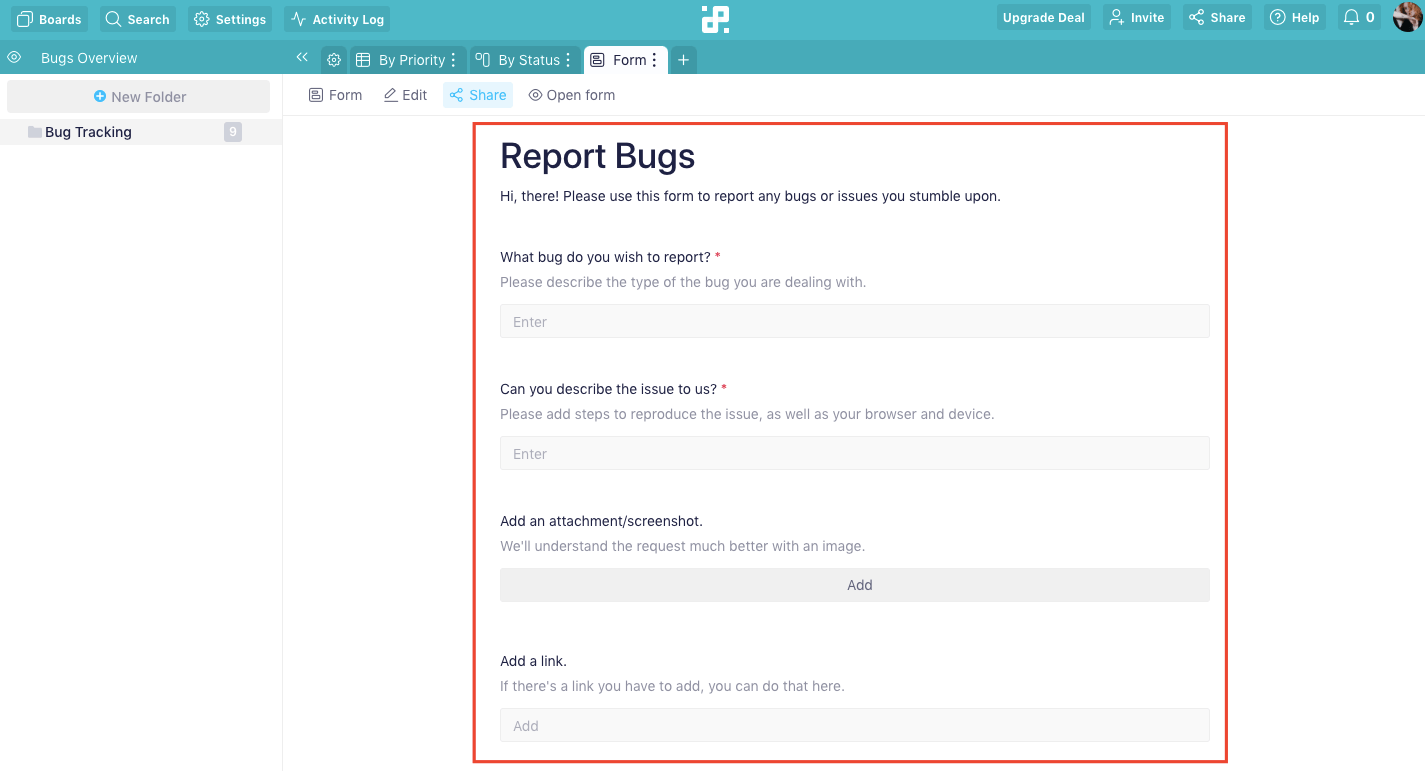
Task: Click the bug report name input field
Action: [x=854, y=322]
